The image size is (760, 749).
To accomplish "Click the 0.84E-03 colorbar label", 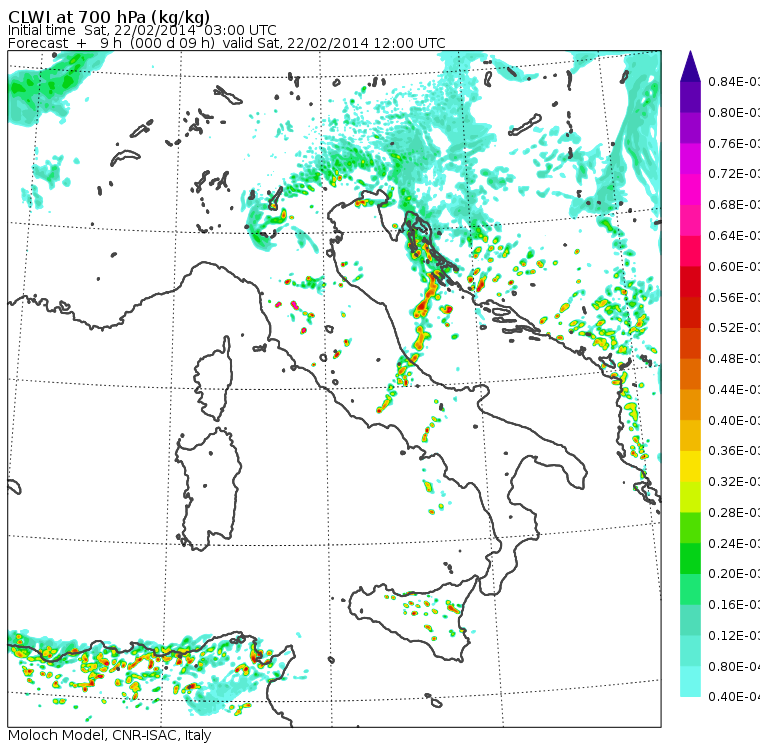I will pos(734,81).
